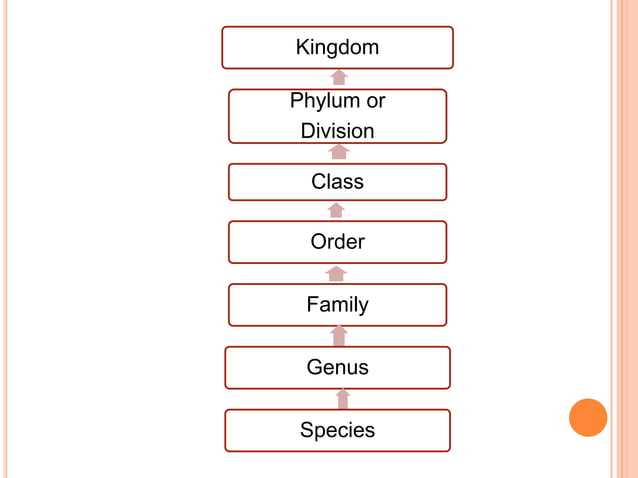The height and width of the screenshot is (478, 638).
Task: Click the pink striped right border
Action: pyautogui.click(x=624, y=240)
